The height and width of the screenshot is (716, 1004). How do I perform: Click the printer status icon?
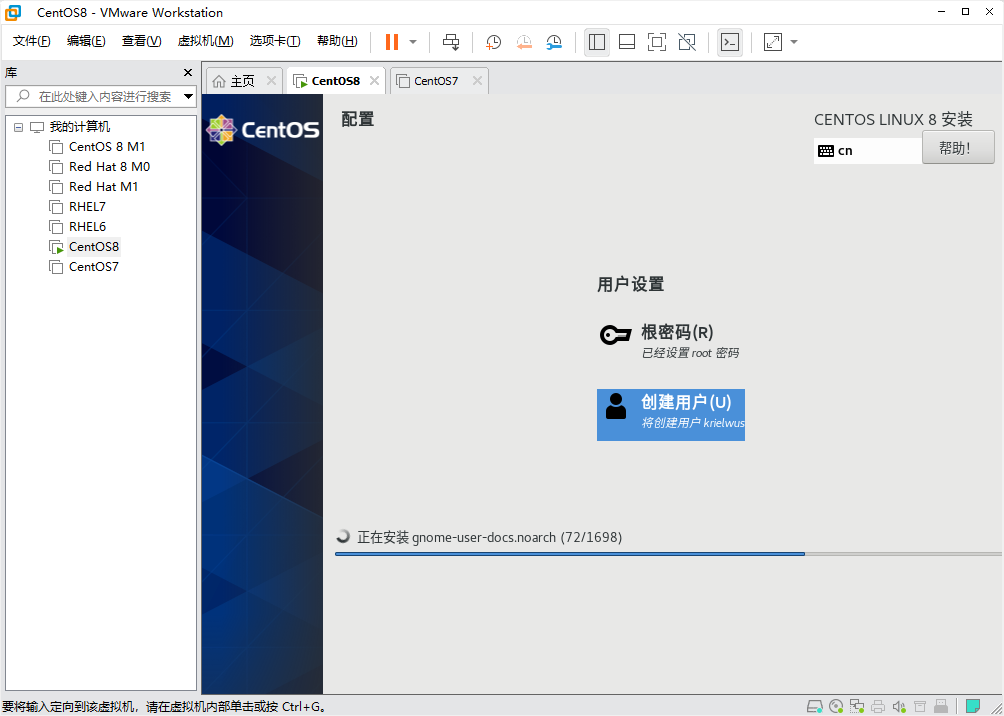point(878,706)
